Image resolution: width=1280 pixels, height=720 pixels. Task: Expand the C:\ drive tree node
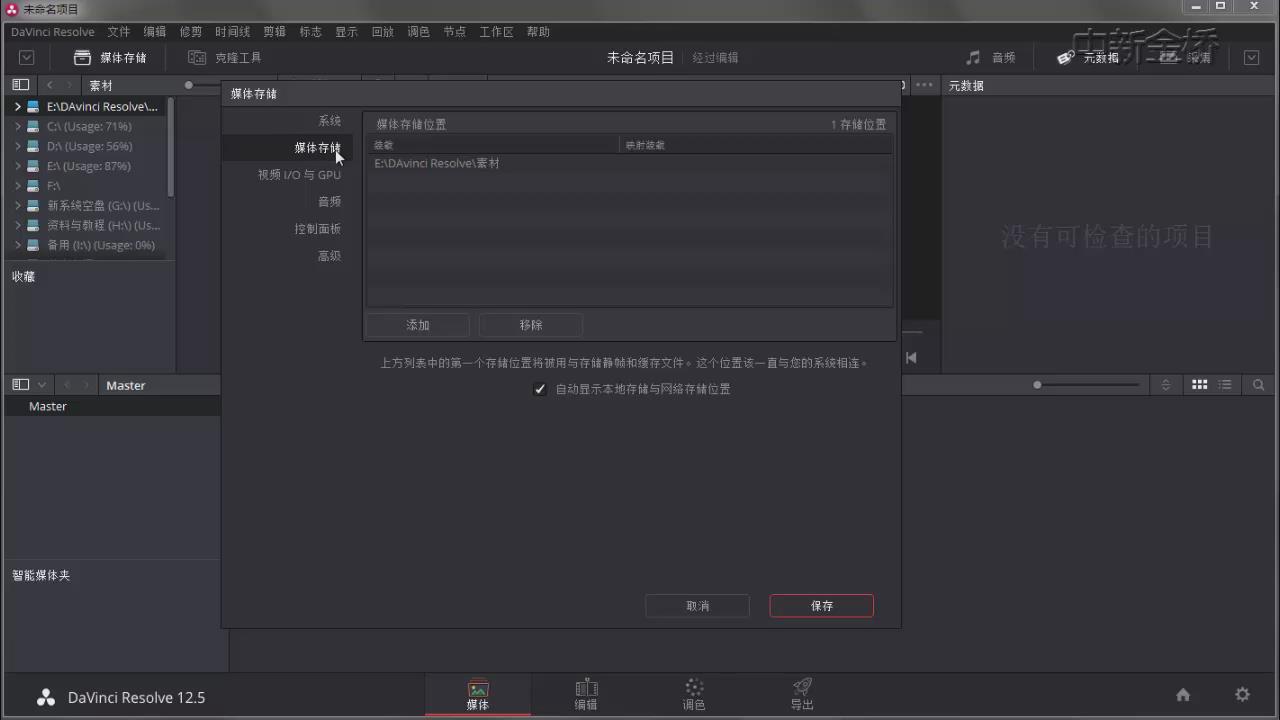pos(18,126)
